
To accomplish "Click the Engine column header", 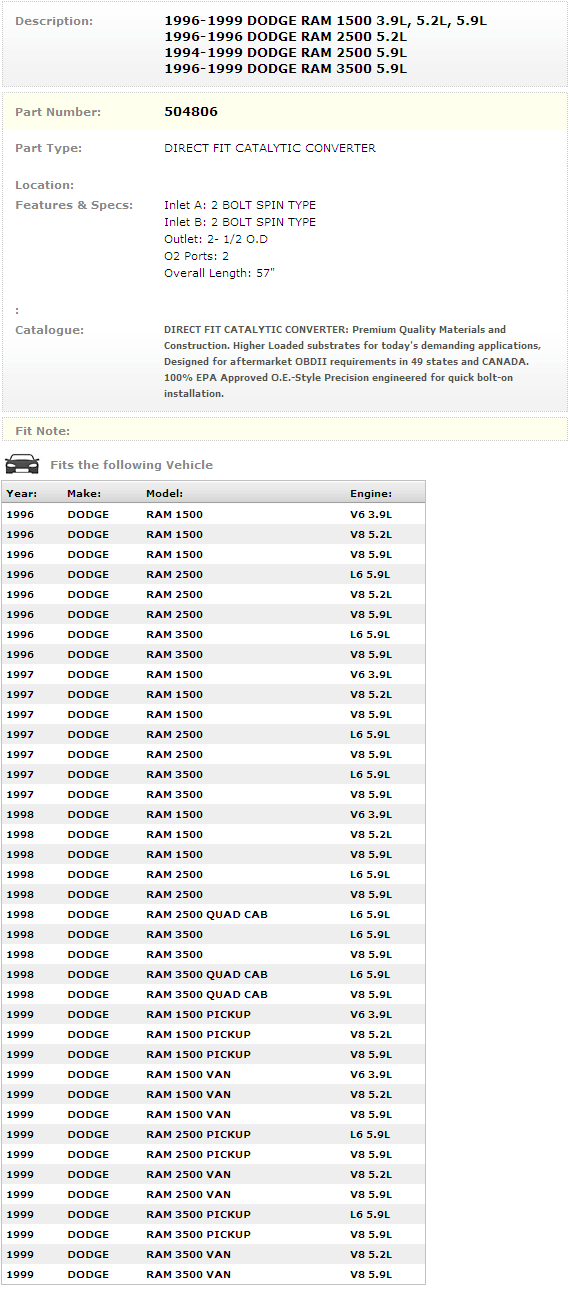I will tap(371, 494).
